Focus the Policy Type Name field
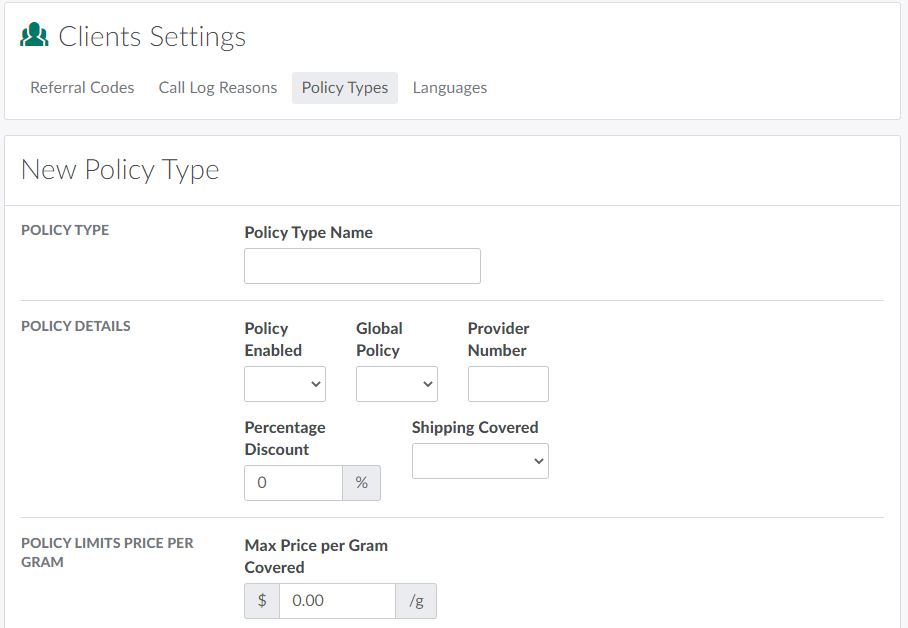This screenshot has height=628, width=908. point(362,266)
